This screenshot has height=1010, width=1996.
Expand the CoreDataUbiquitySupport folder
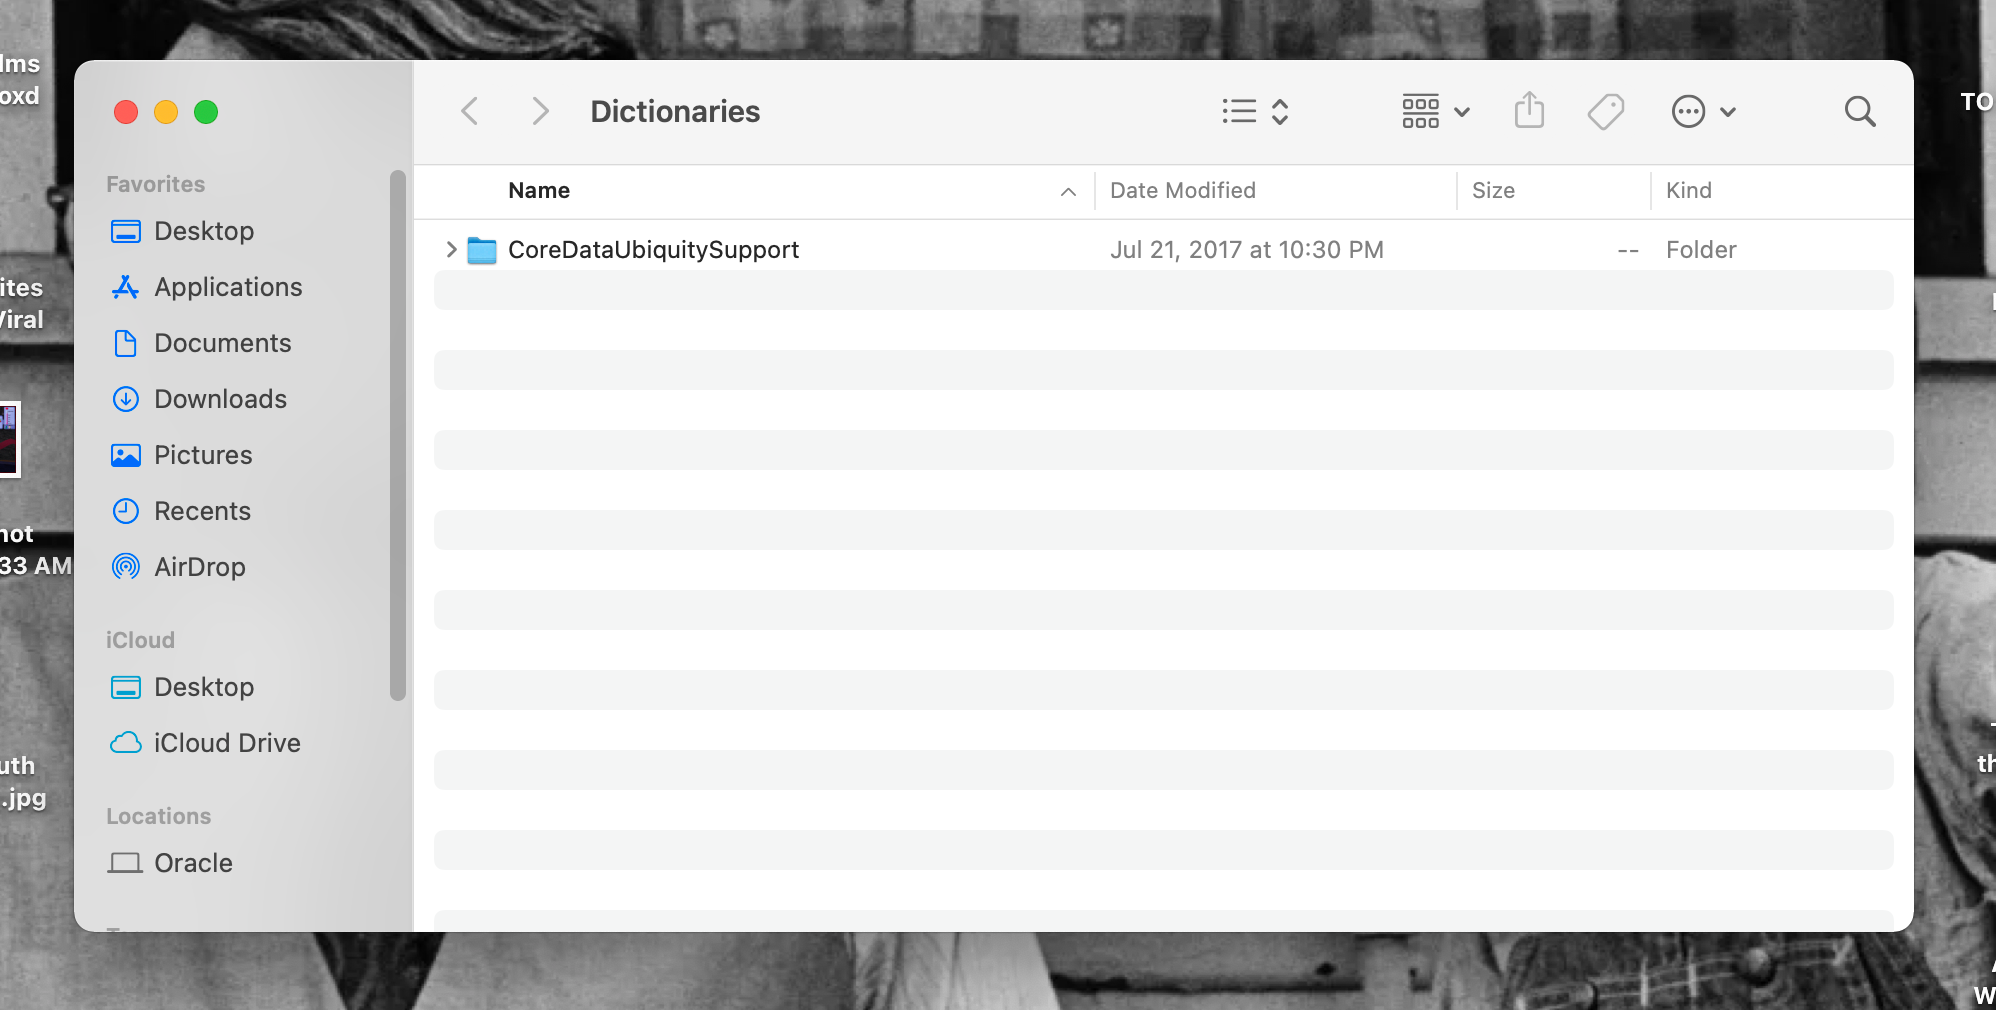(x=450, y=250)
